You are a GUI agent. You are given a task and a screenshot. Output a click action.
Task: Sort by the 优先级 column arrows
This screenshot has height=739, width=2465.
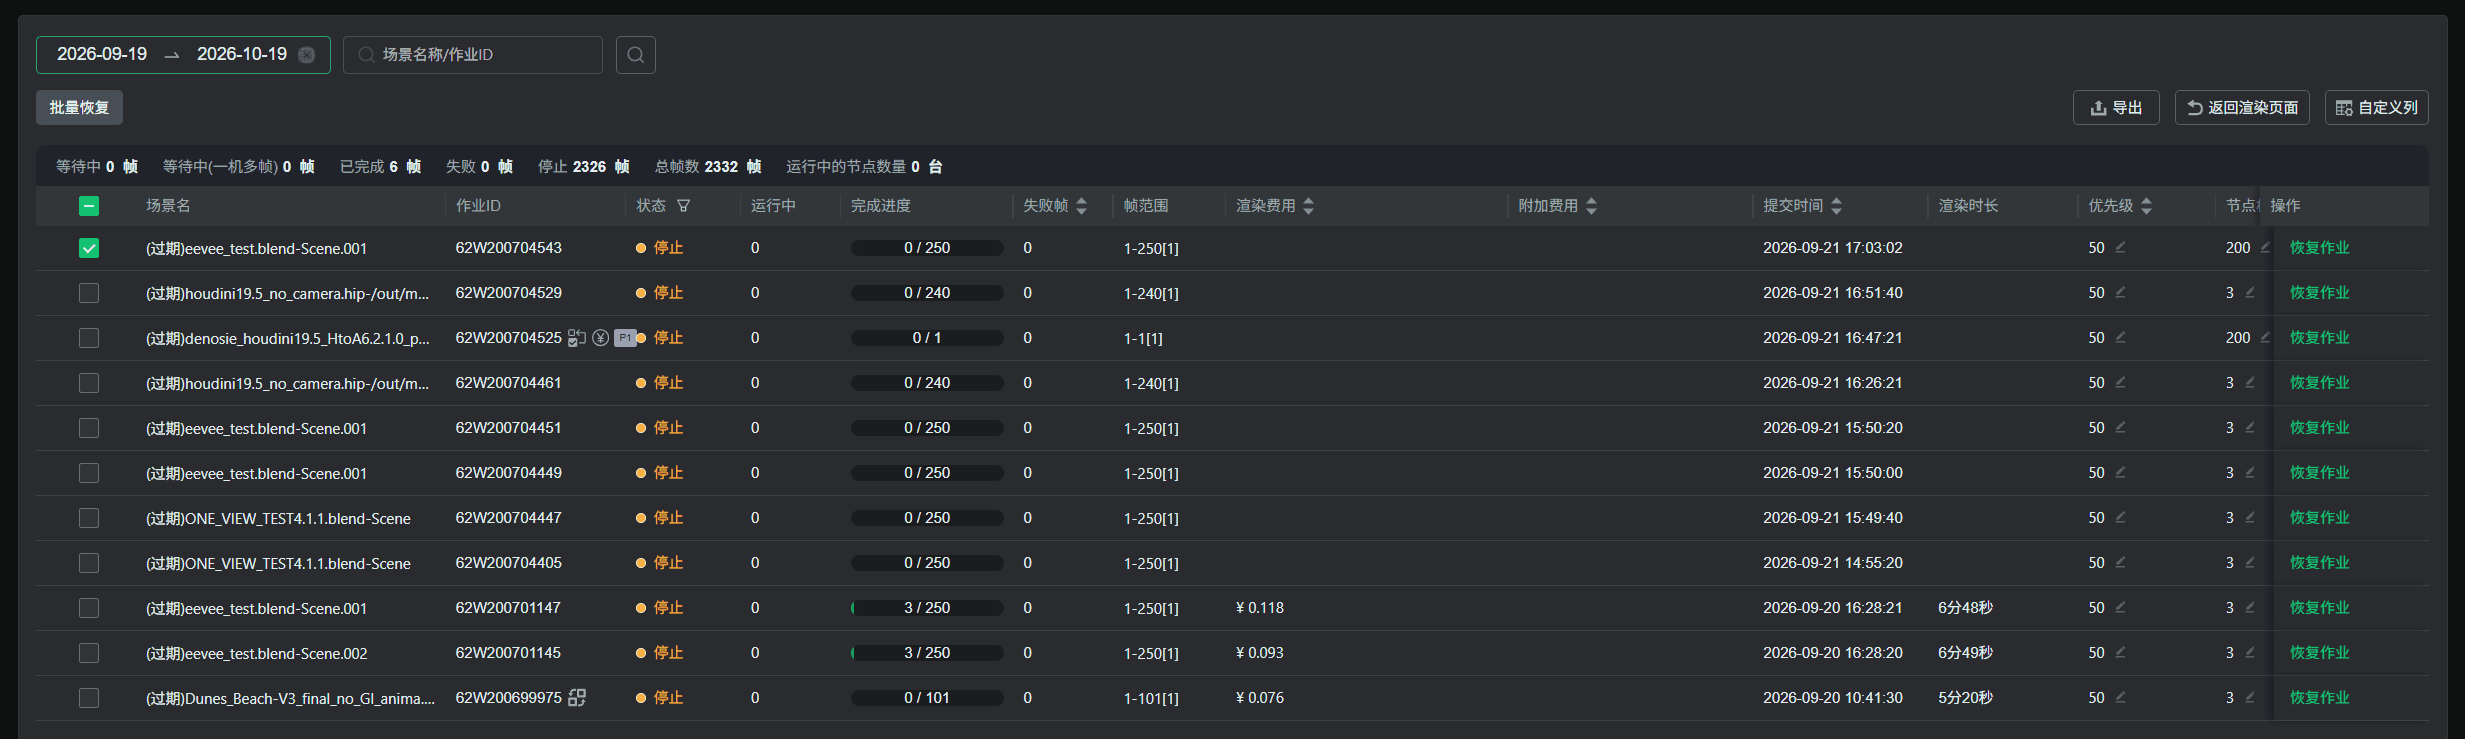click(2146, 206)
